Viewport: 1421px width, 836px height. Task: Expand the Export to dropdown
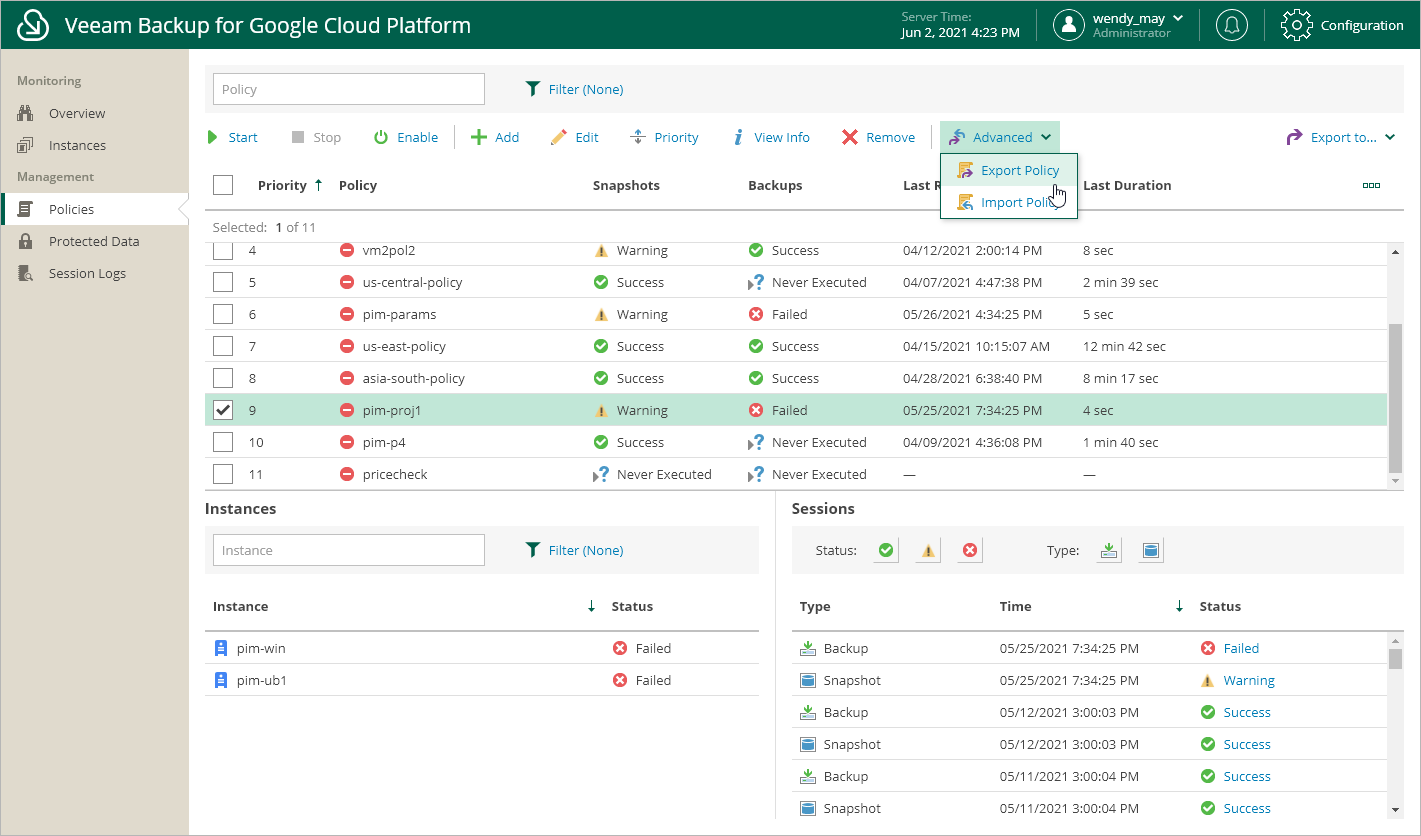point(1341,137)
